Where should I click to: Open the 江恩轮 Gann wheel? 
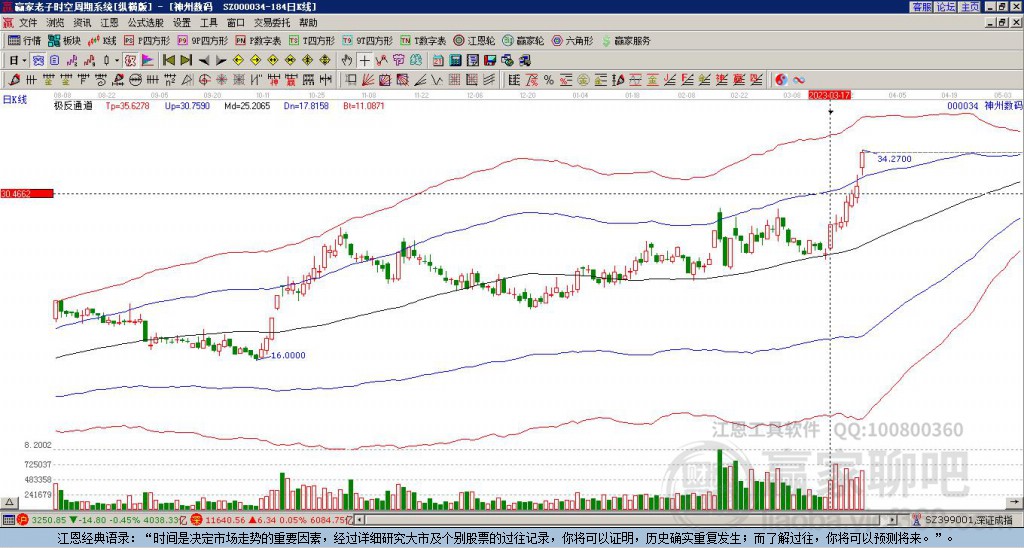point(474,40)
